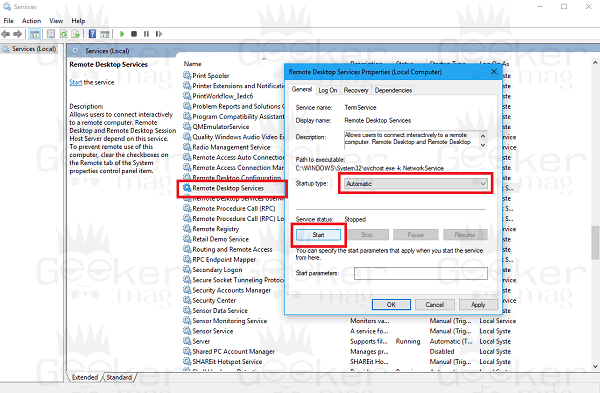The image size is (600, 393).
Task: Select the SHAREit Hotspot Service row
Action: 227,362
